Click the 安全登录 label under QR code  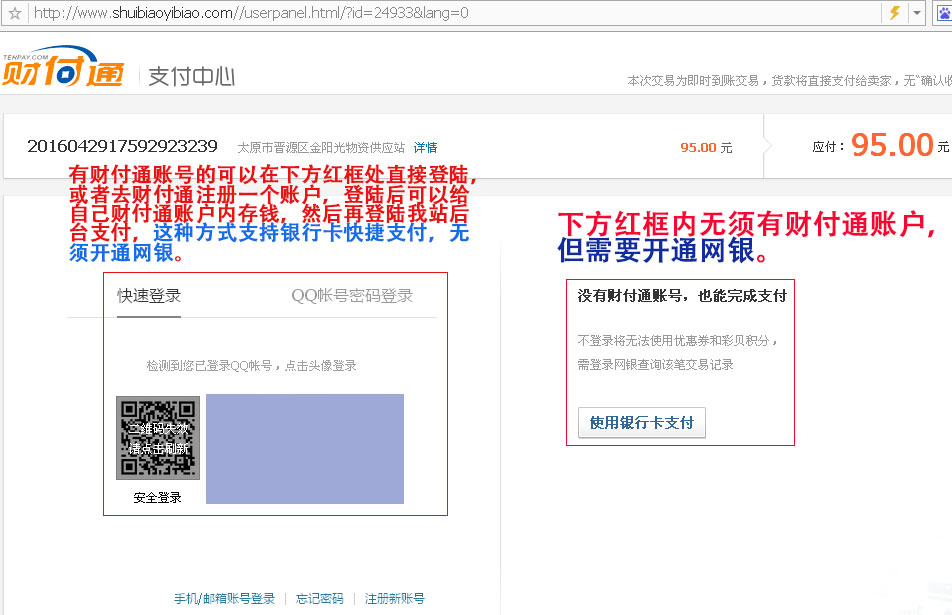(x=158, y=497)
